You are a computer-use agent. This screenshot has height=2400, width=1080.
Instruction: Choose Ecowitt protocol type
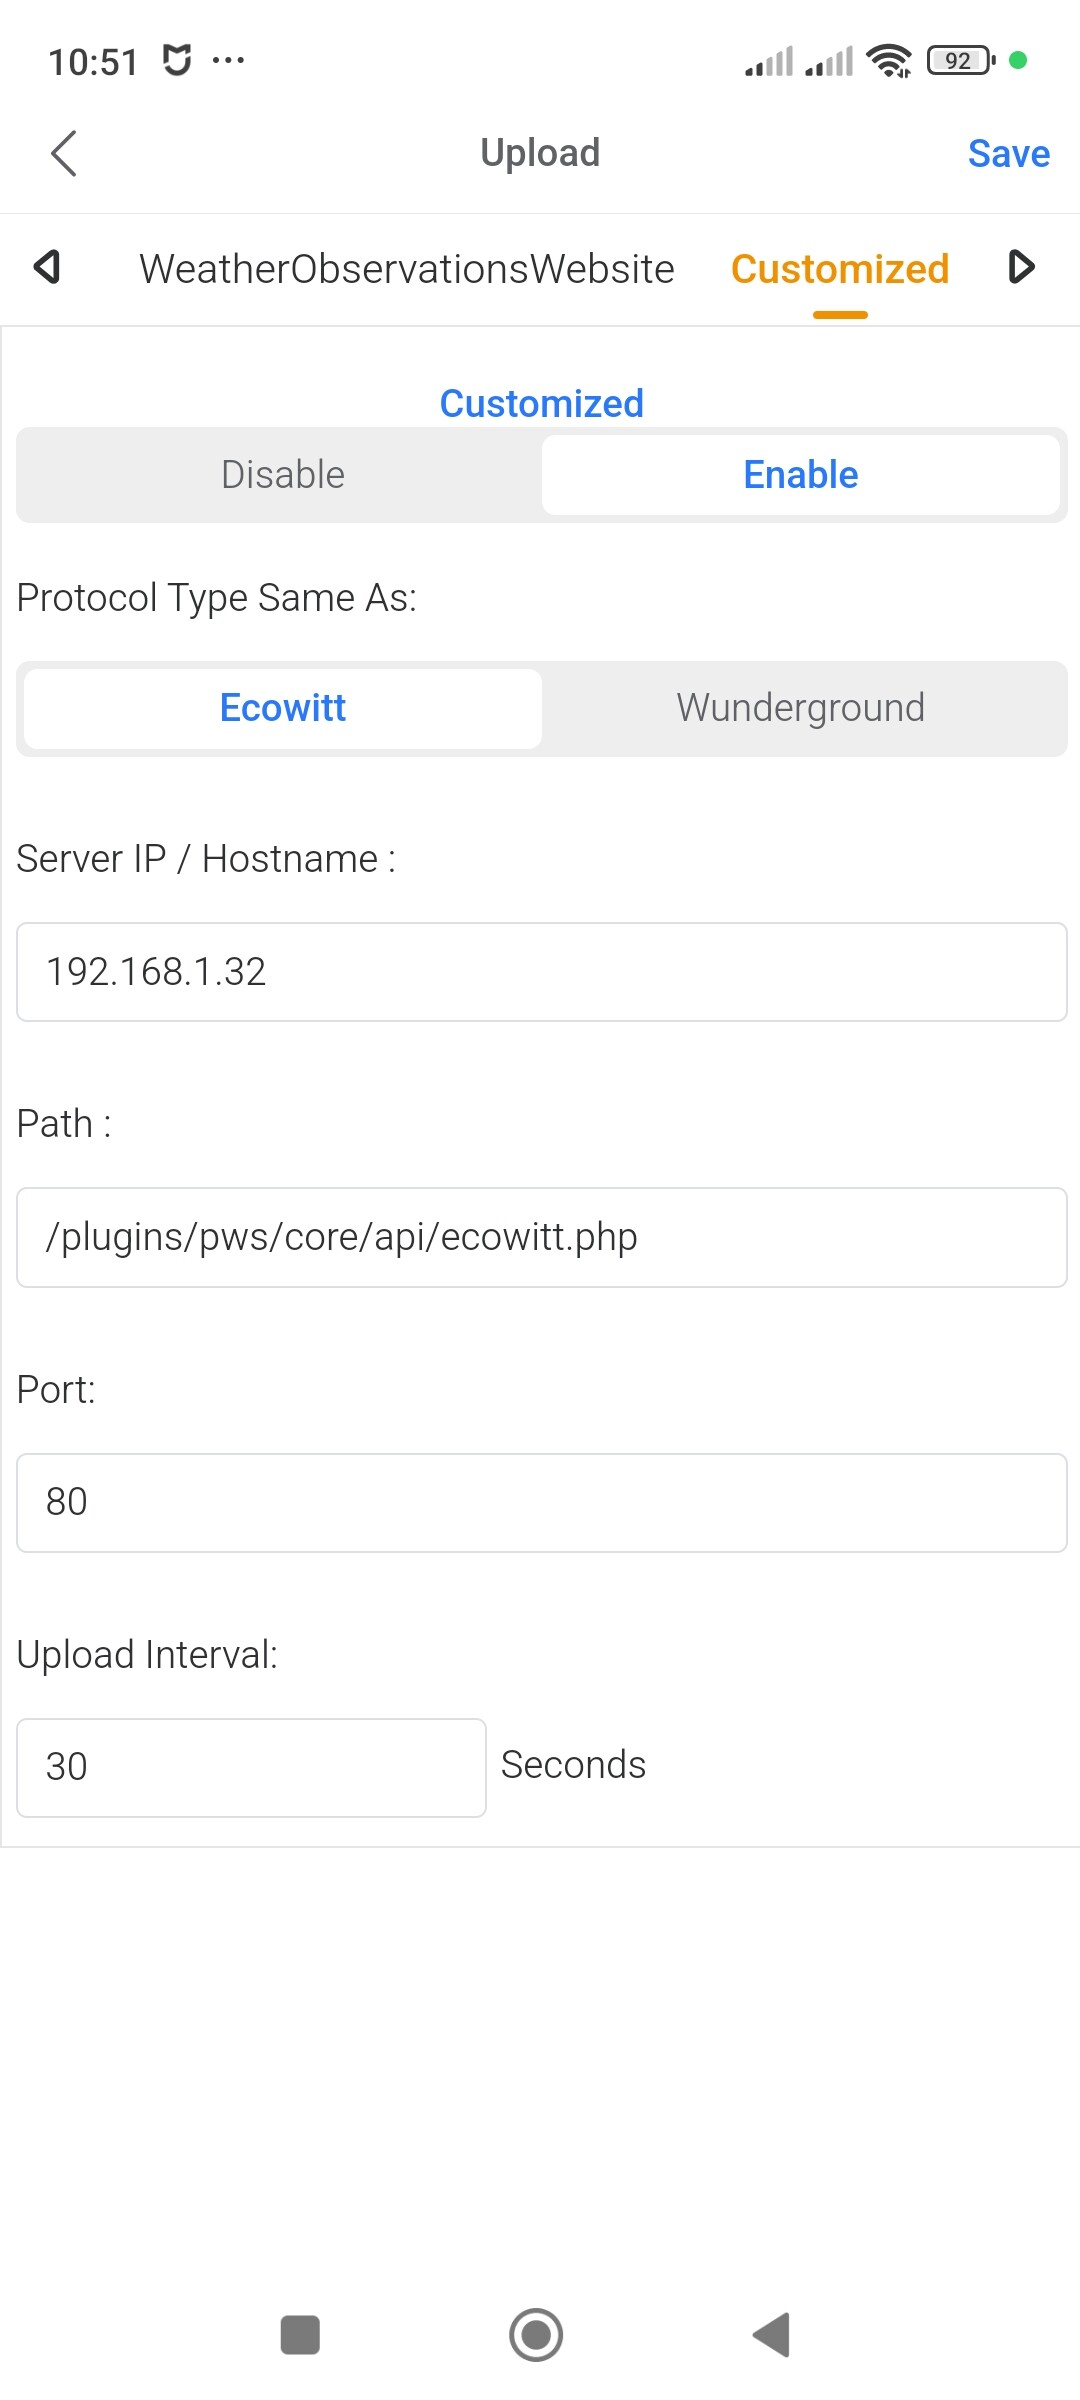pyautogui.click(x=282, y=708)
